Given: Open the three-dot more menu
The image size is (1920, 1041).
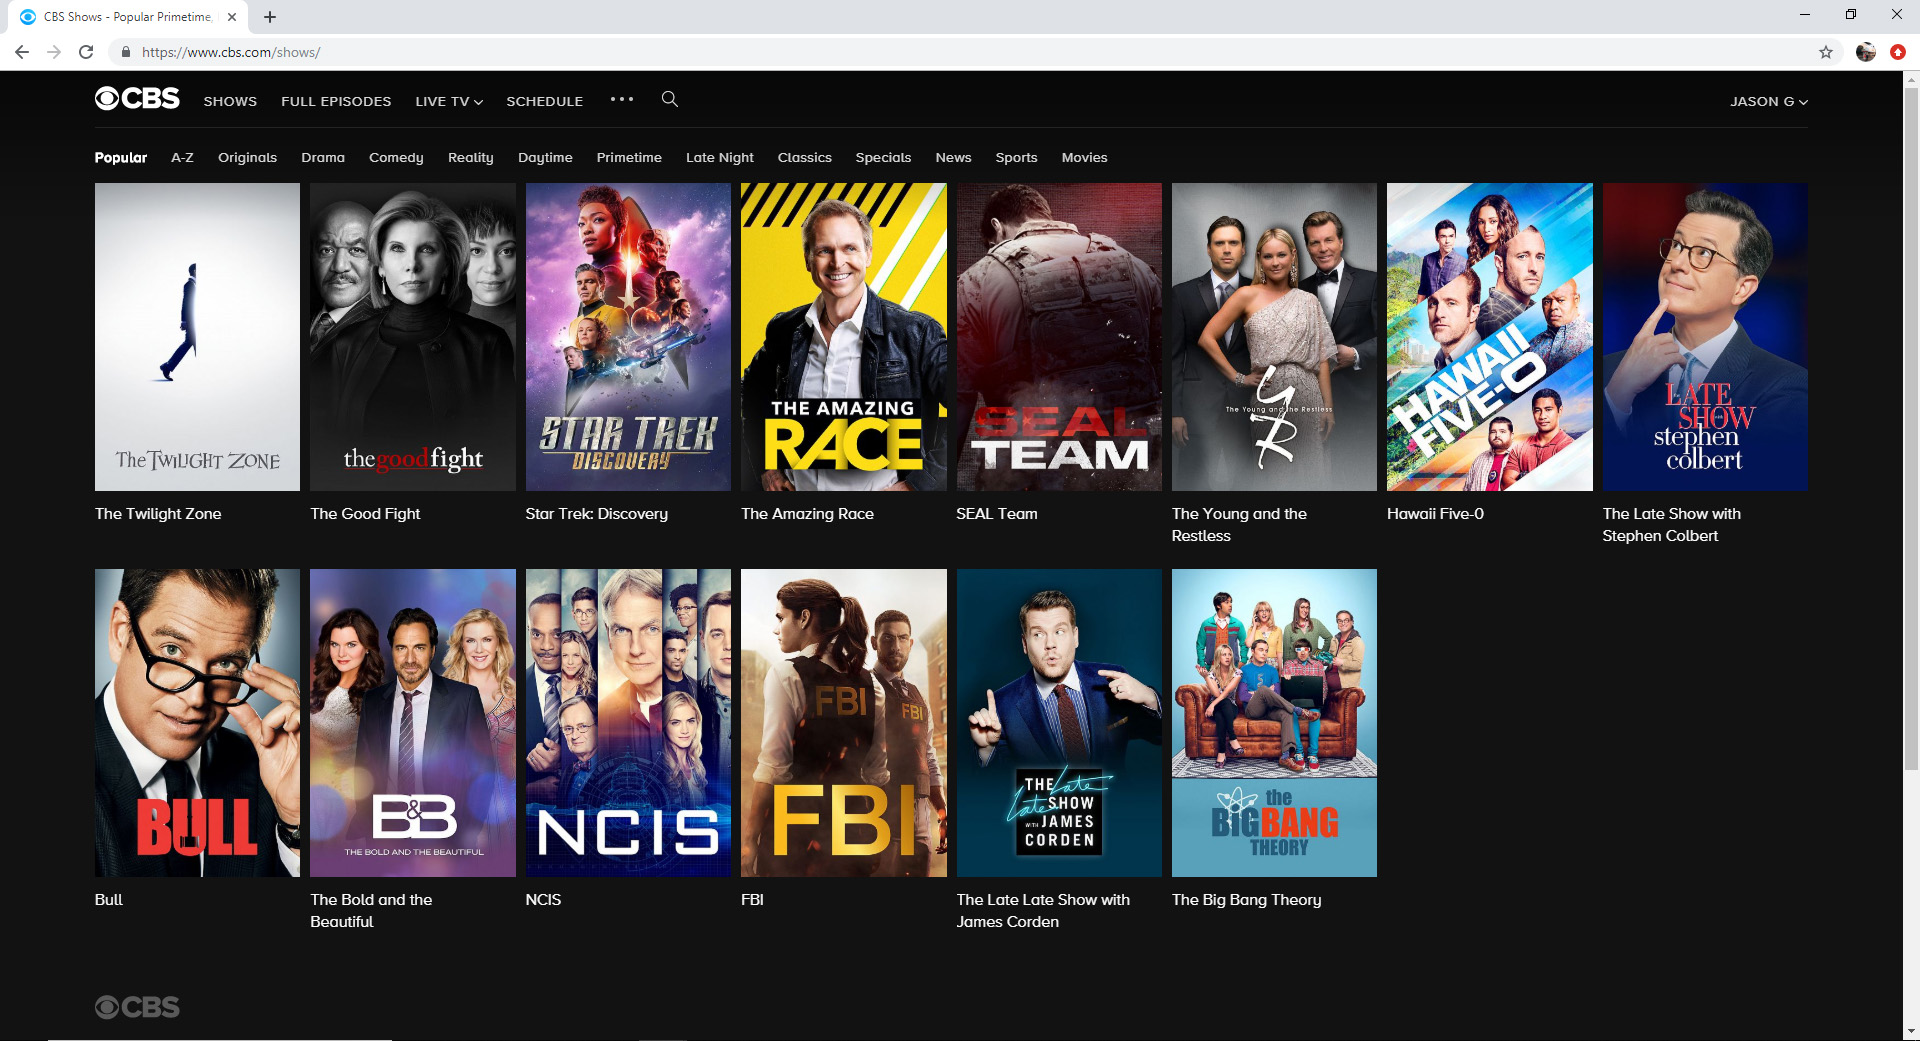Looking at the screenshot, I should pos(622,99).
